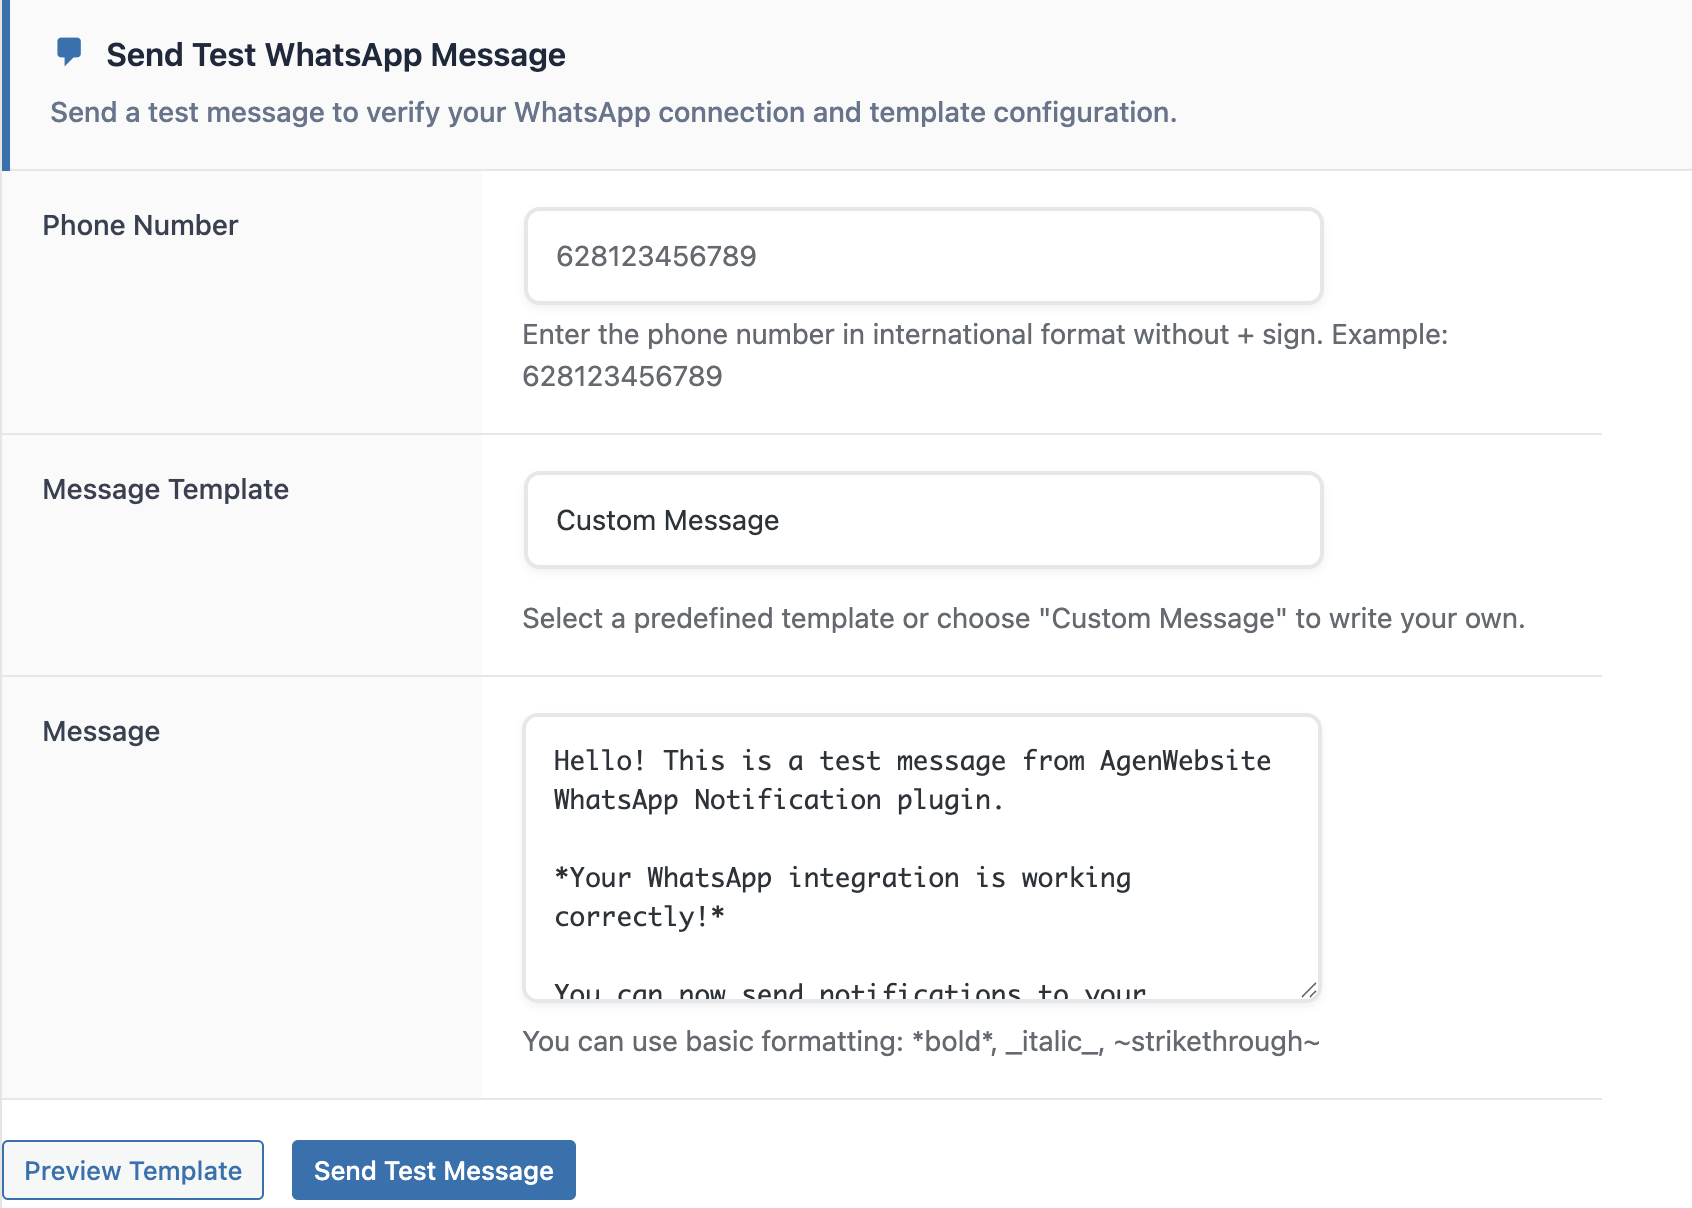
Task: Click the description text about verifying WhatsApp connection
Action: [613, 112]
